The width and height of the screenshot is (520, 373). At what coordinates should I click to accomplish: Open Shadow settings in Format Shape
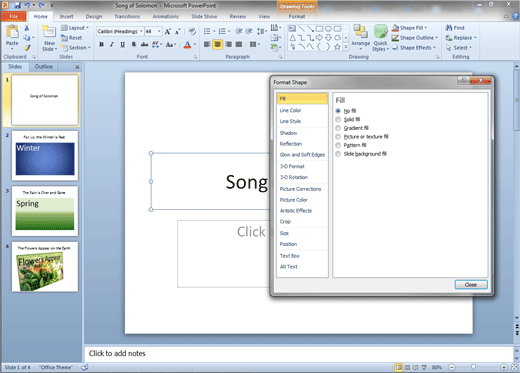pos(288,133)
